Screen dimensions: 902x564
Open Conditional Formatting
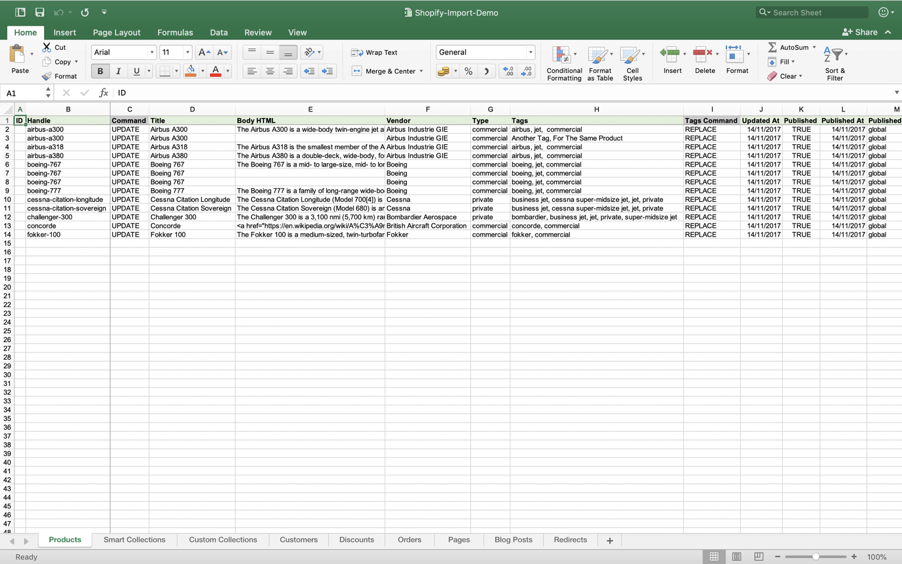coord(564,63)
